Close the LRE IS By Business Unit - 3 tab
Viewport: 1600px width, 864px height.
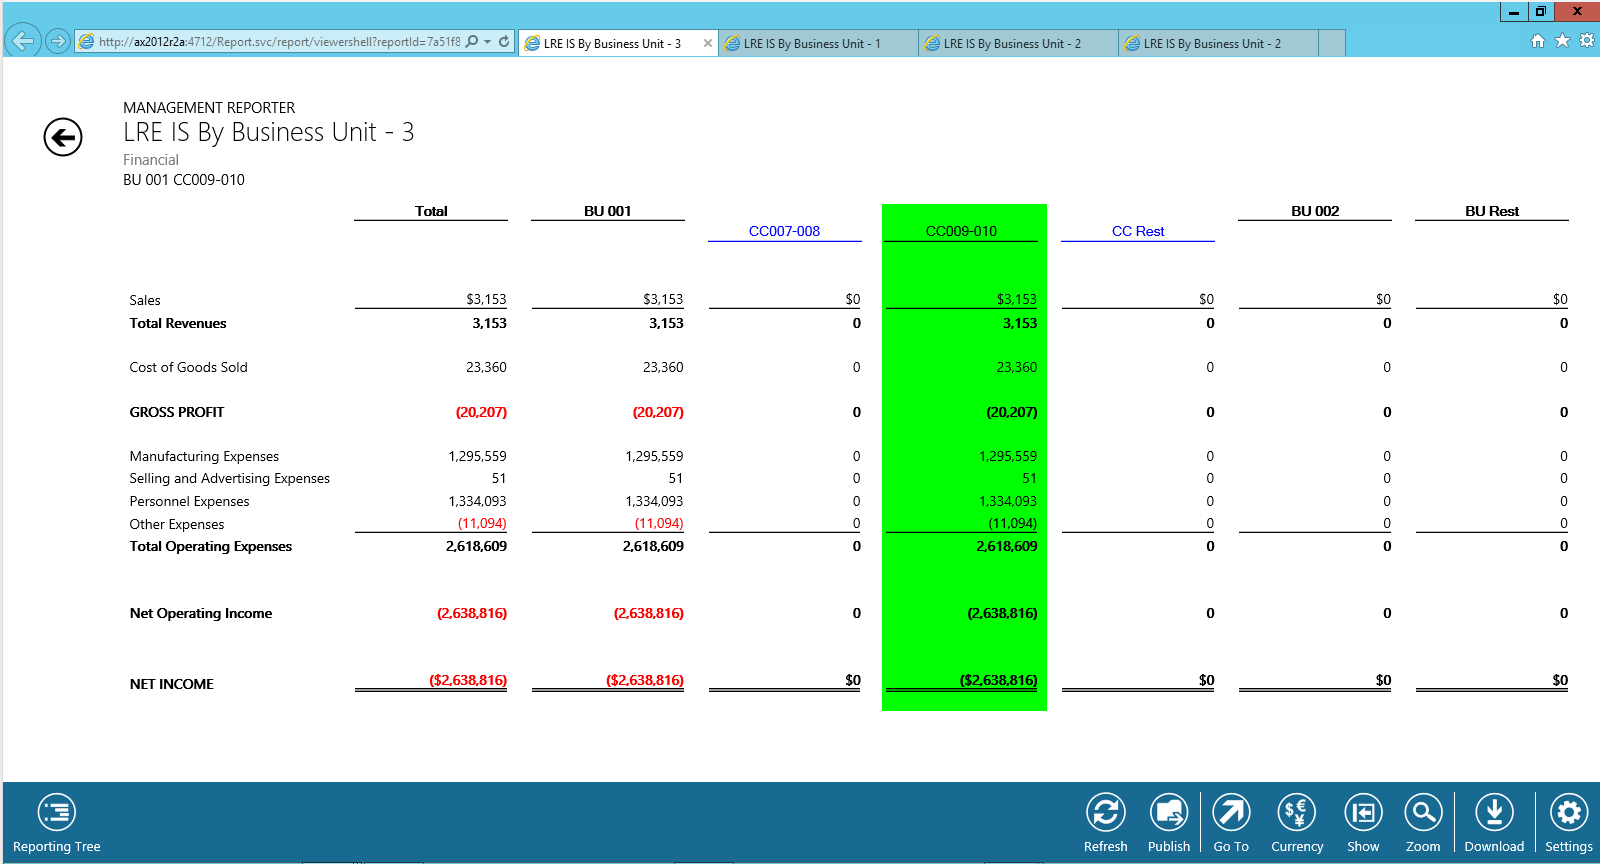pyautogui.click(x=708, y=43)
